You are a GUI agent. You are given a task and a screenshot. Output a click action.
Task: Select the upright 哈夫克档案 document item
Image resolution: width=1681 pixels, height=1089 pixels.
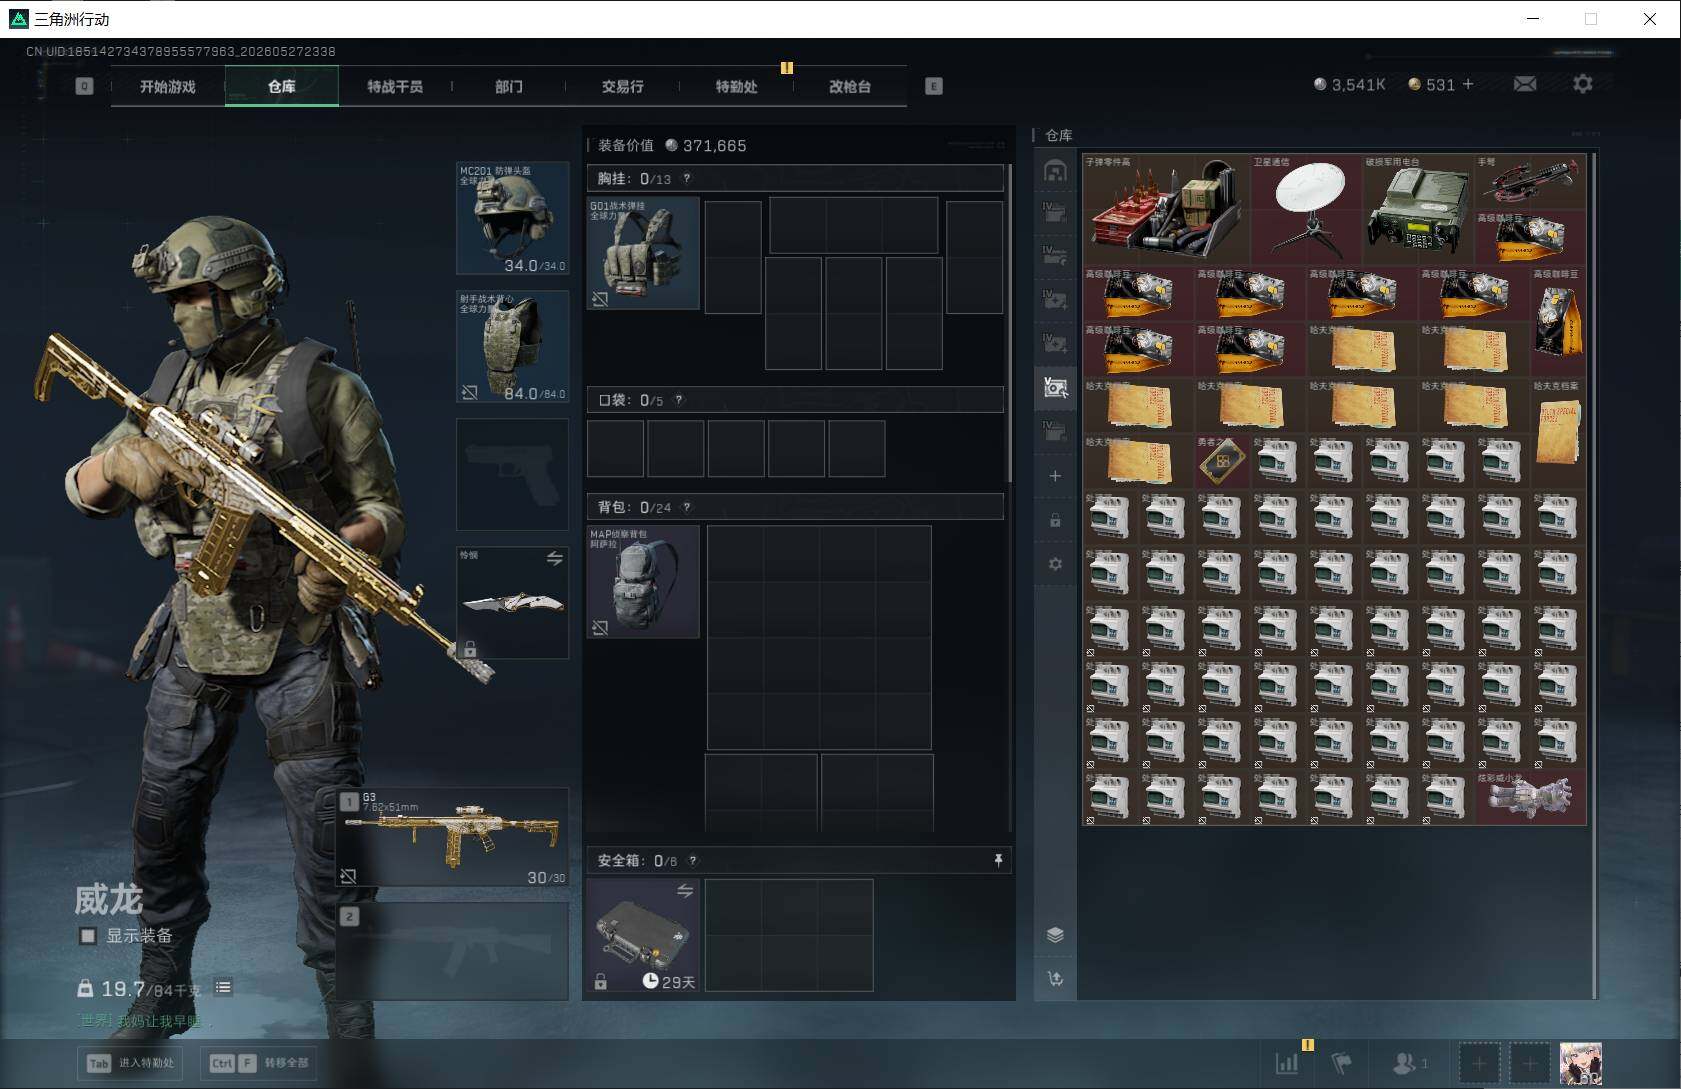(x=1558, y=433)
